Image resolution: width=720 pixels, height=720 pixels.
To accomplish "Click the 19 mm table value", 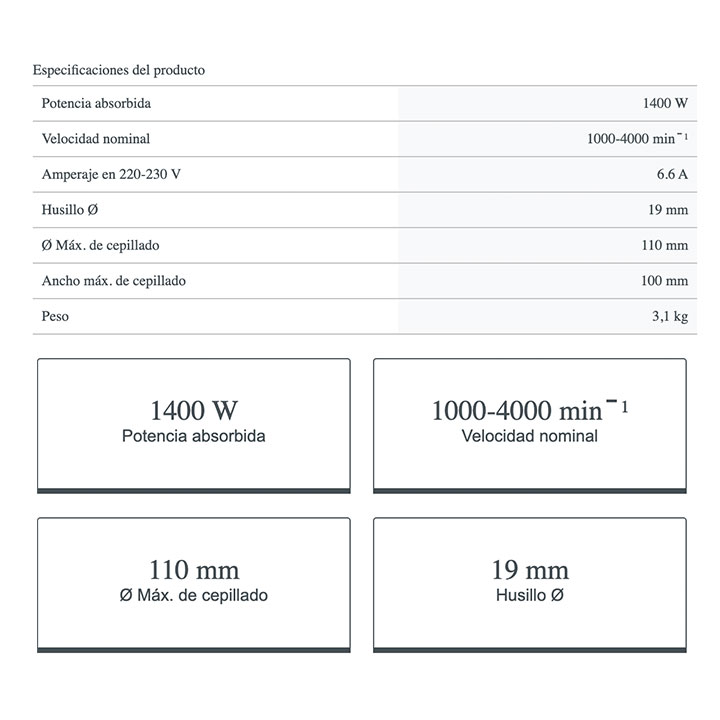I will click(668, 210).
